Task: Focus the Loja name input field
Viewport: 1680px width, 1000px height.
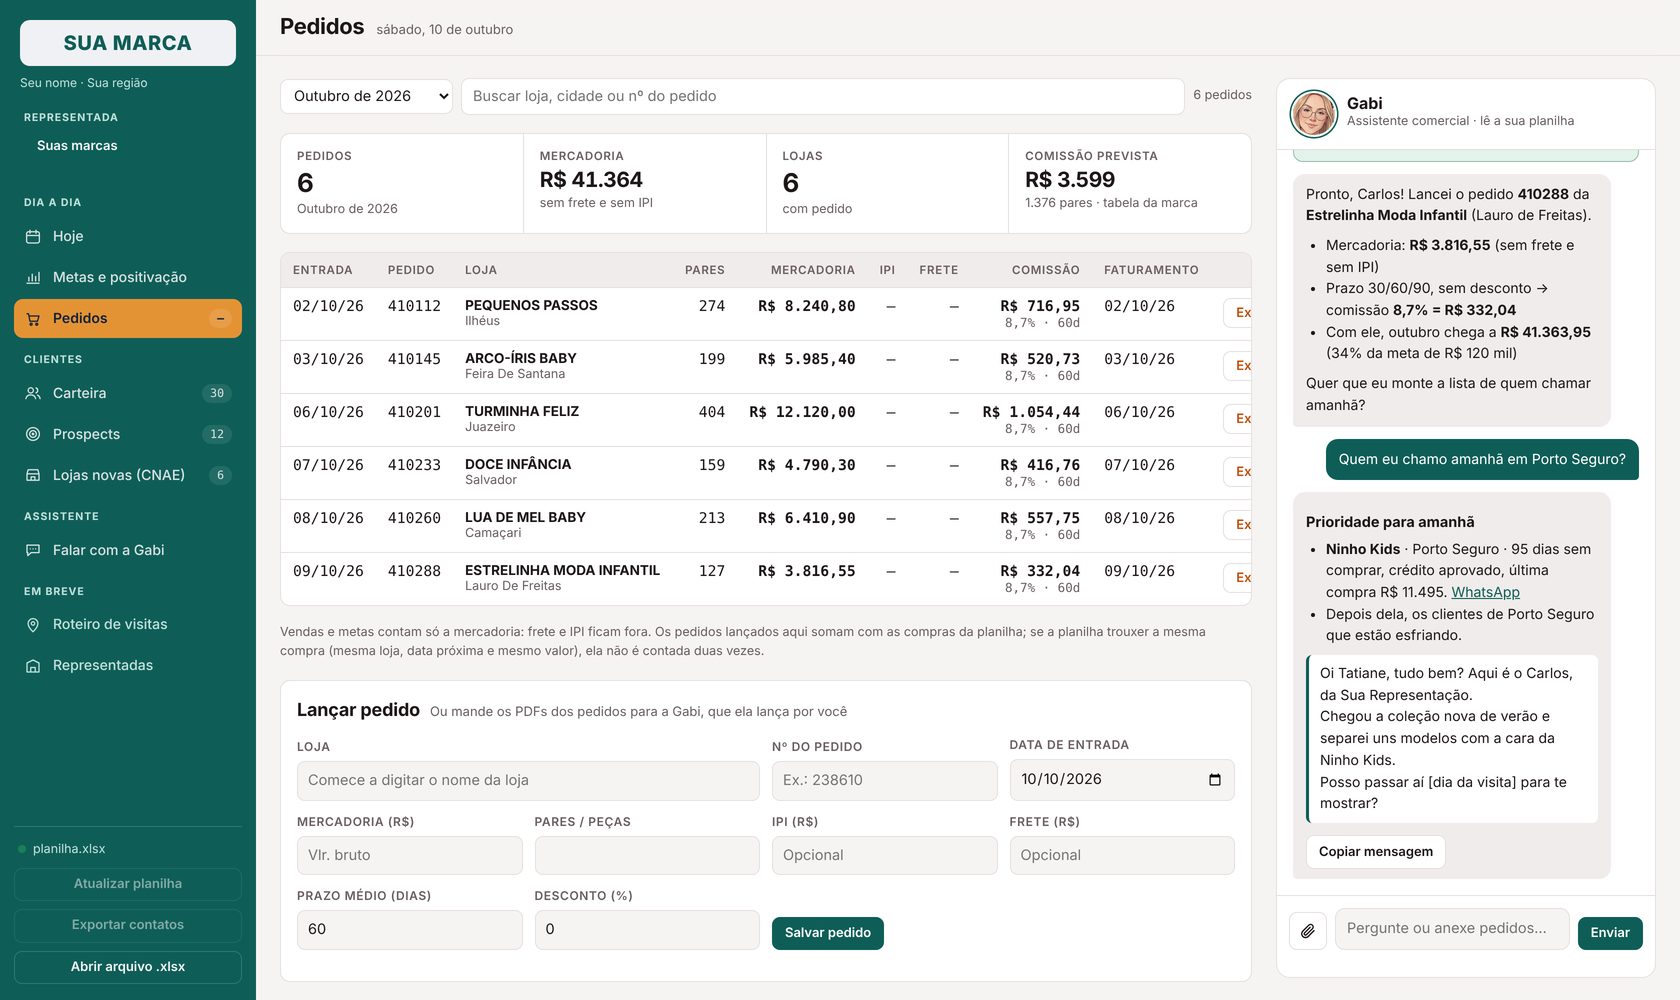Action: click(x=528, y=781)
